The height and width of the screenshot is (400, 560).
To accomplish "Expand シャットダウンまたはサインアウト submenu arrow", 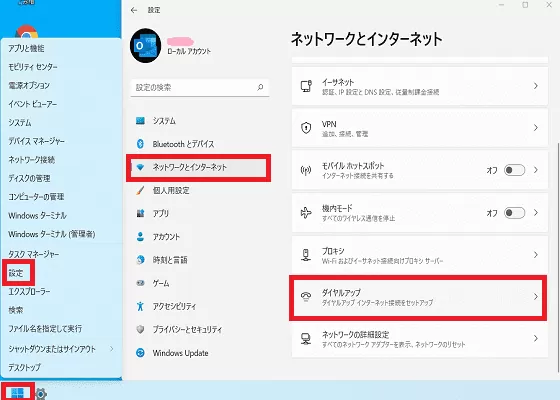I will (x=112, y=349).
